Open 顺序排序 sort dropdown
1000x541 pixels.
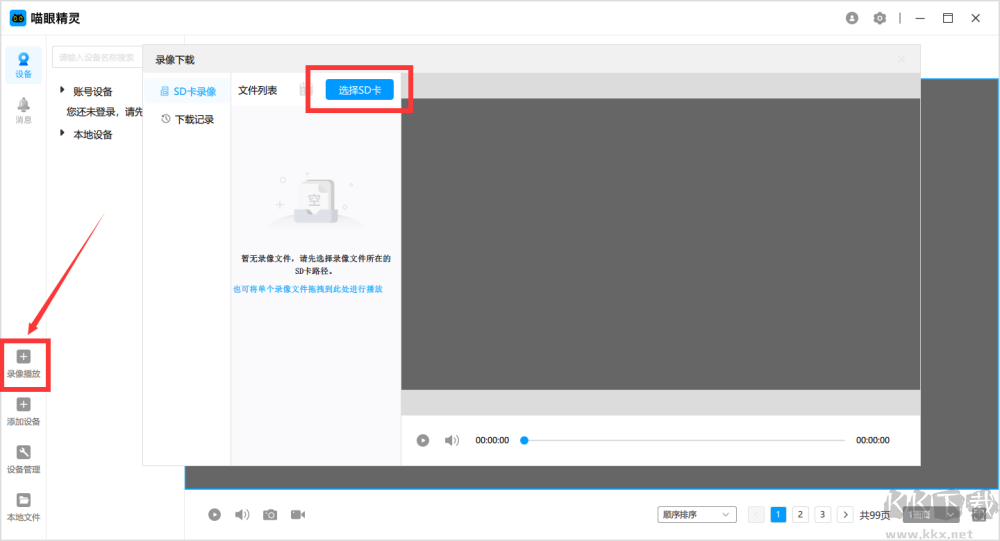[x=696, y=514]
